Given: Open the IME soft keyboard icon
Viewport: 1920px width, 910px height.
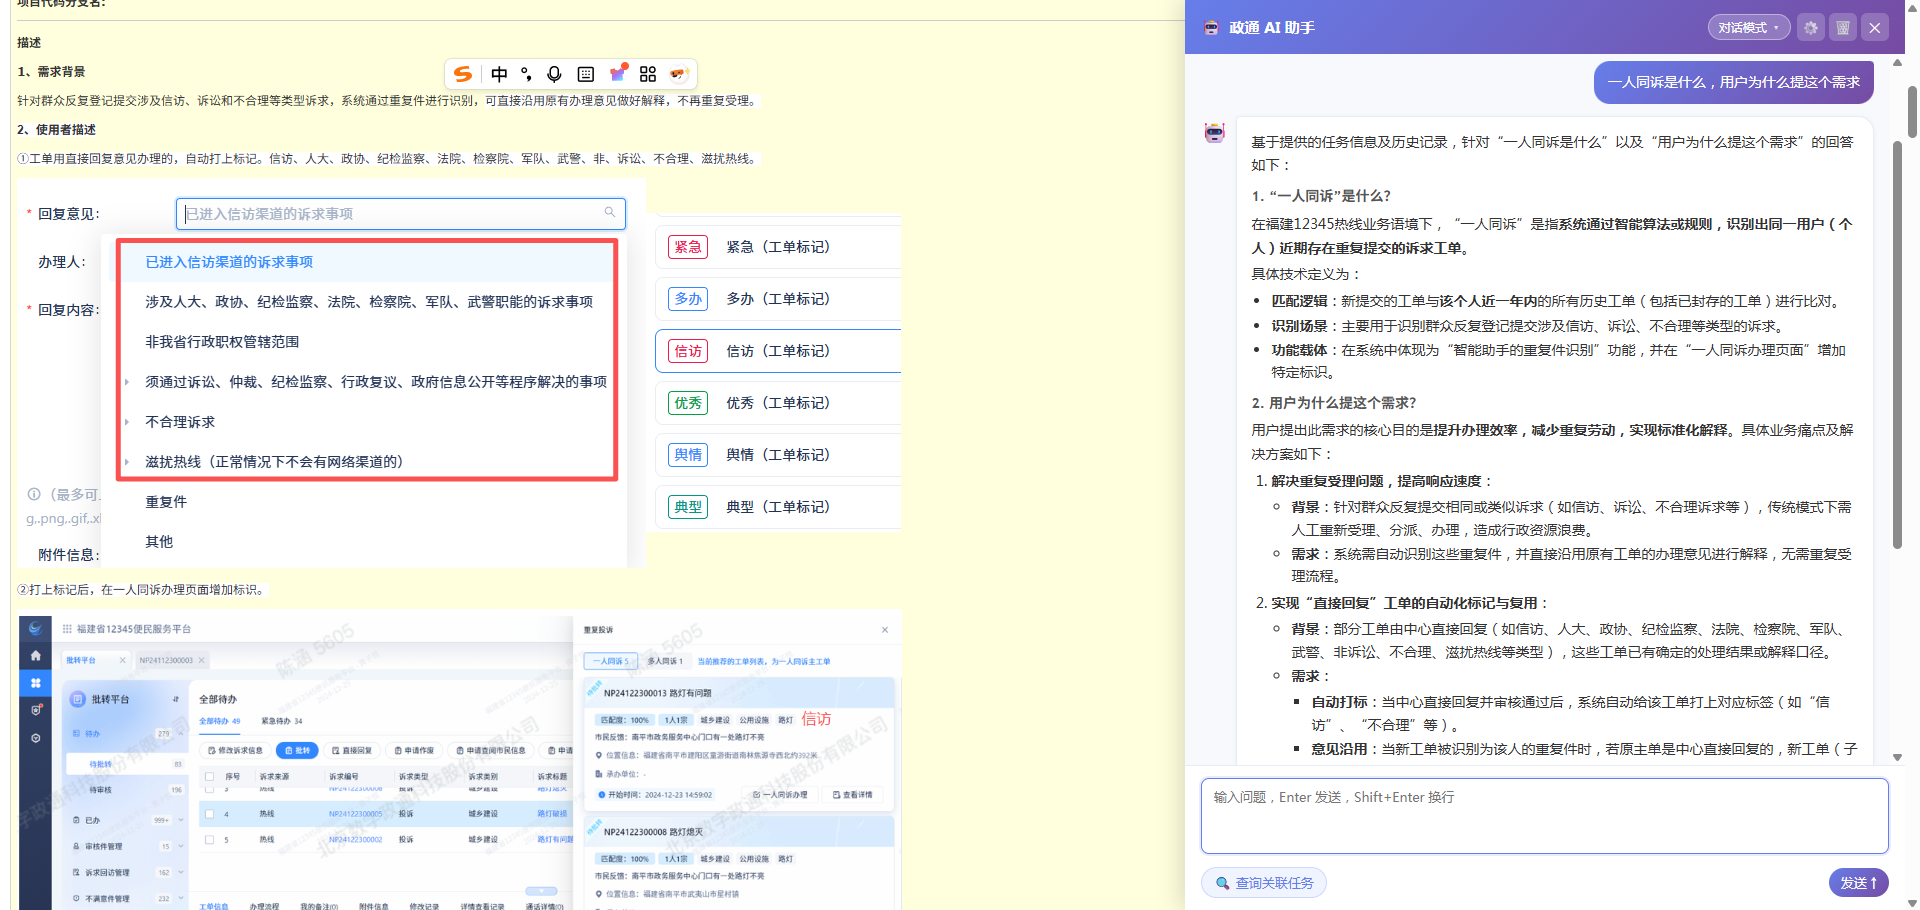Looking at the screenshot, I should pos(586,74).
